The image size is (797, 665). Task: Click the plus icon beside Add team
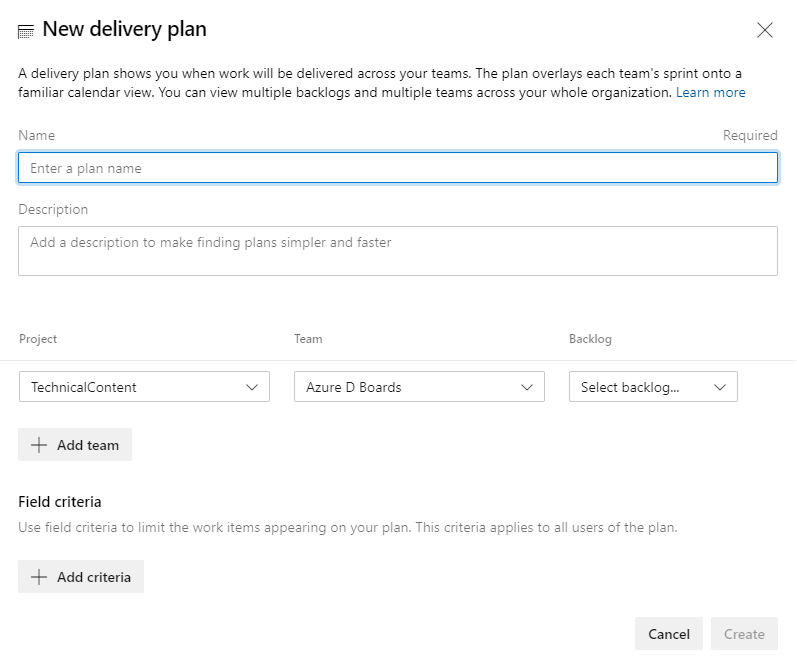(x=39, y=445)
